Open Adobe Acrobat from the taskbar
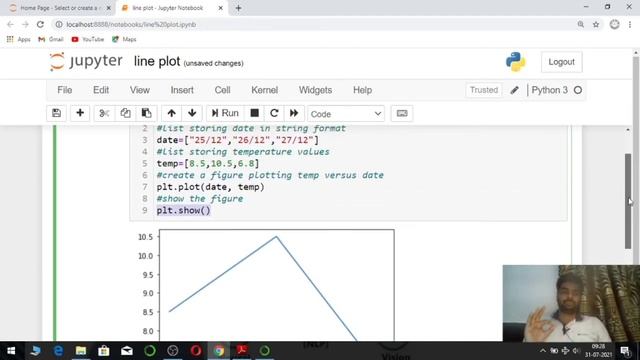 coord(242,351)
